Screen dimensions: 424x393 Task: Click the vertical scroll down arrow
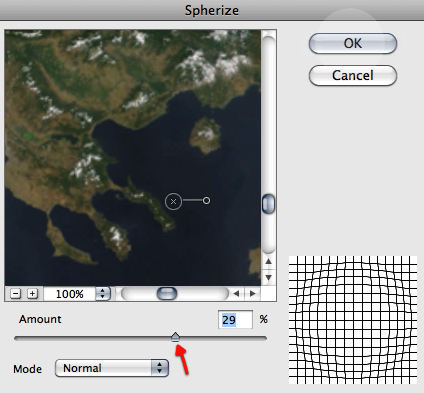click(269, 277)
